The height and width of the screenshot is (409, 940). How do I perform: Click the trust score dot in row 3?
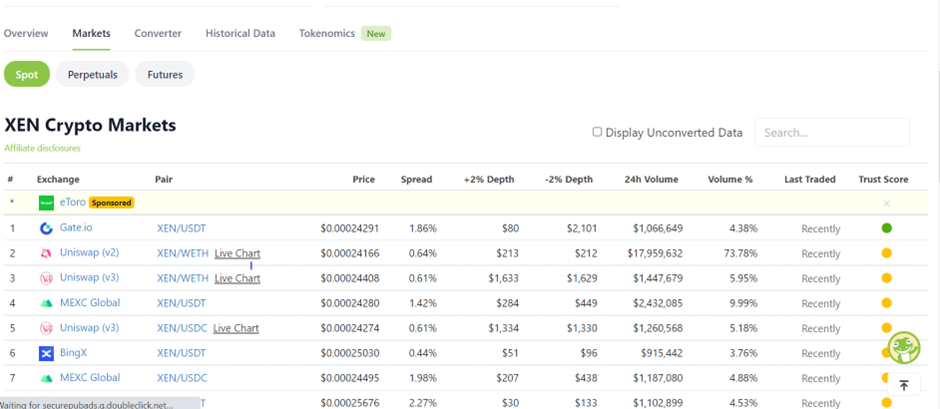coord(887,278)
